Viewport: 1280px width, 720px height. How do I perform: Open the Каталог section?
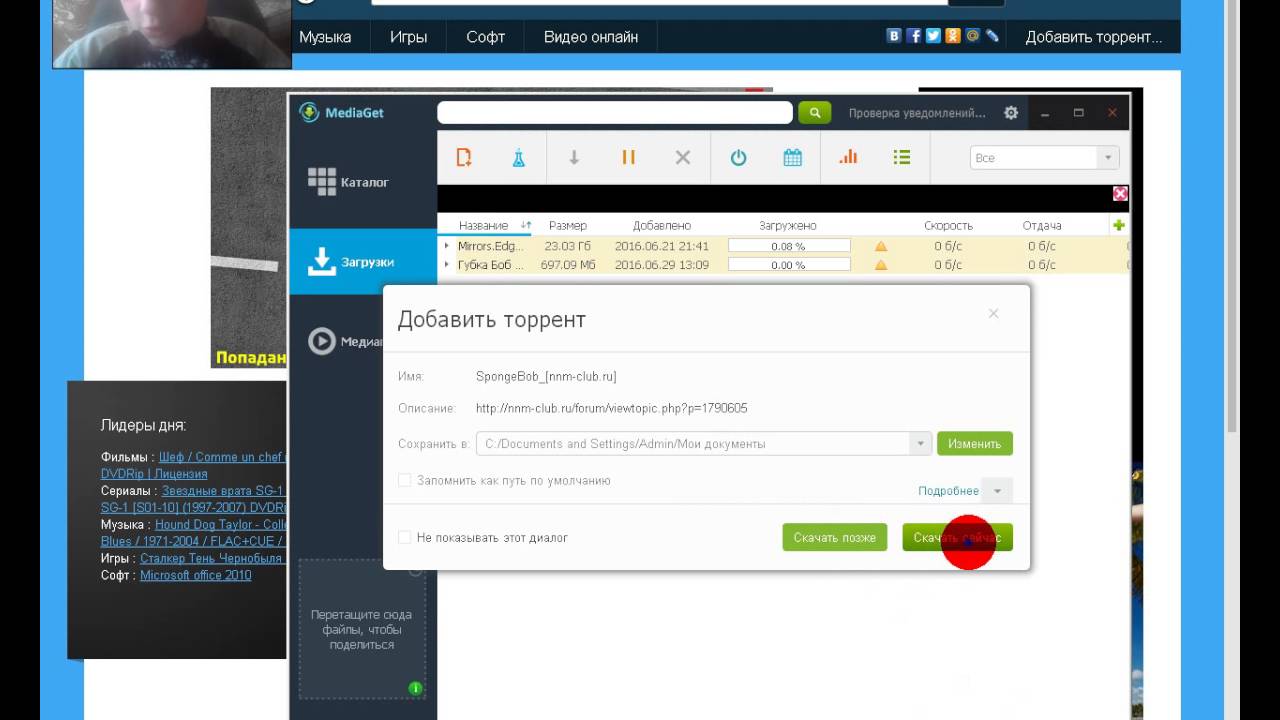[363, 182]
